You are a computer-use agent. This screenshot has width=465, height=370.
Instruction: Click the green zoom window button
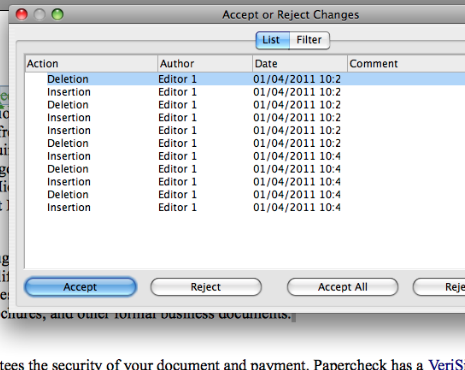point(58,14)
